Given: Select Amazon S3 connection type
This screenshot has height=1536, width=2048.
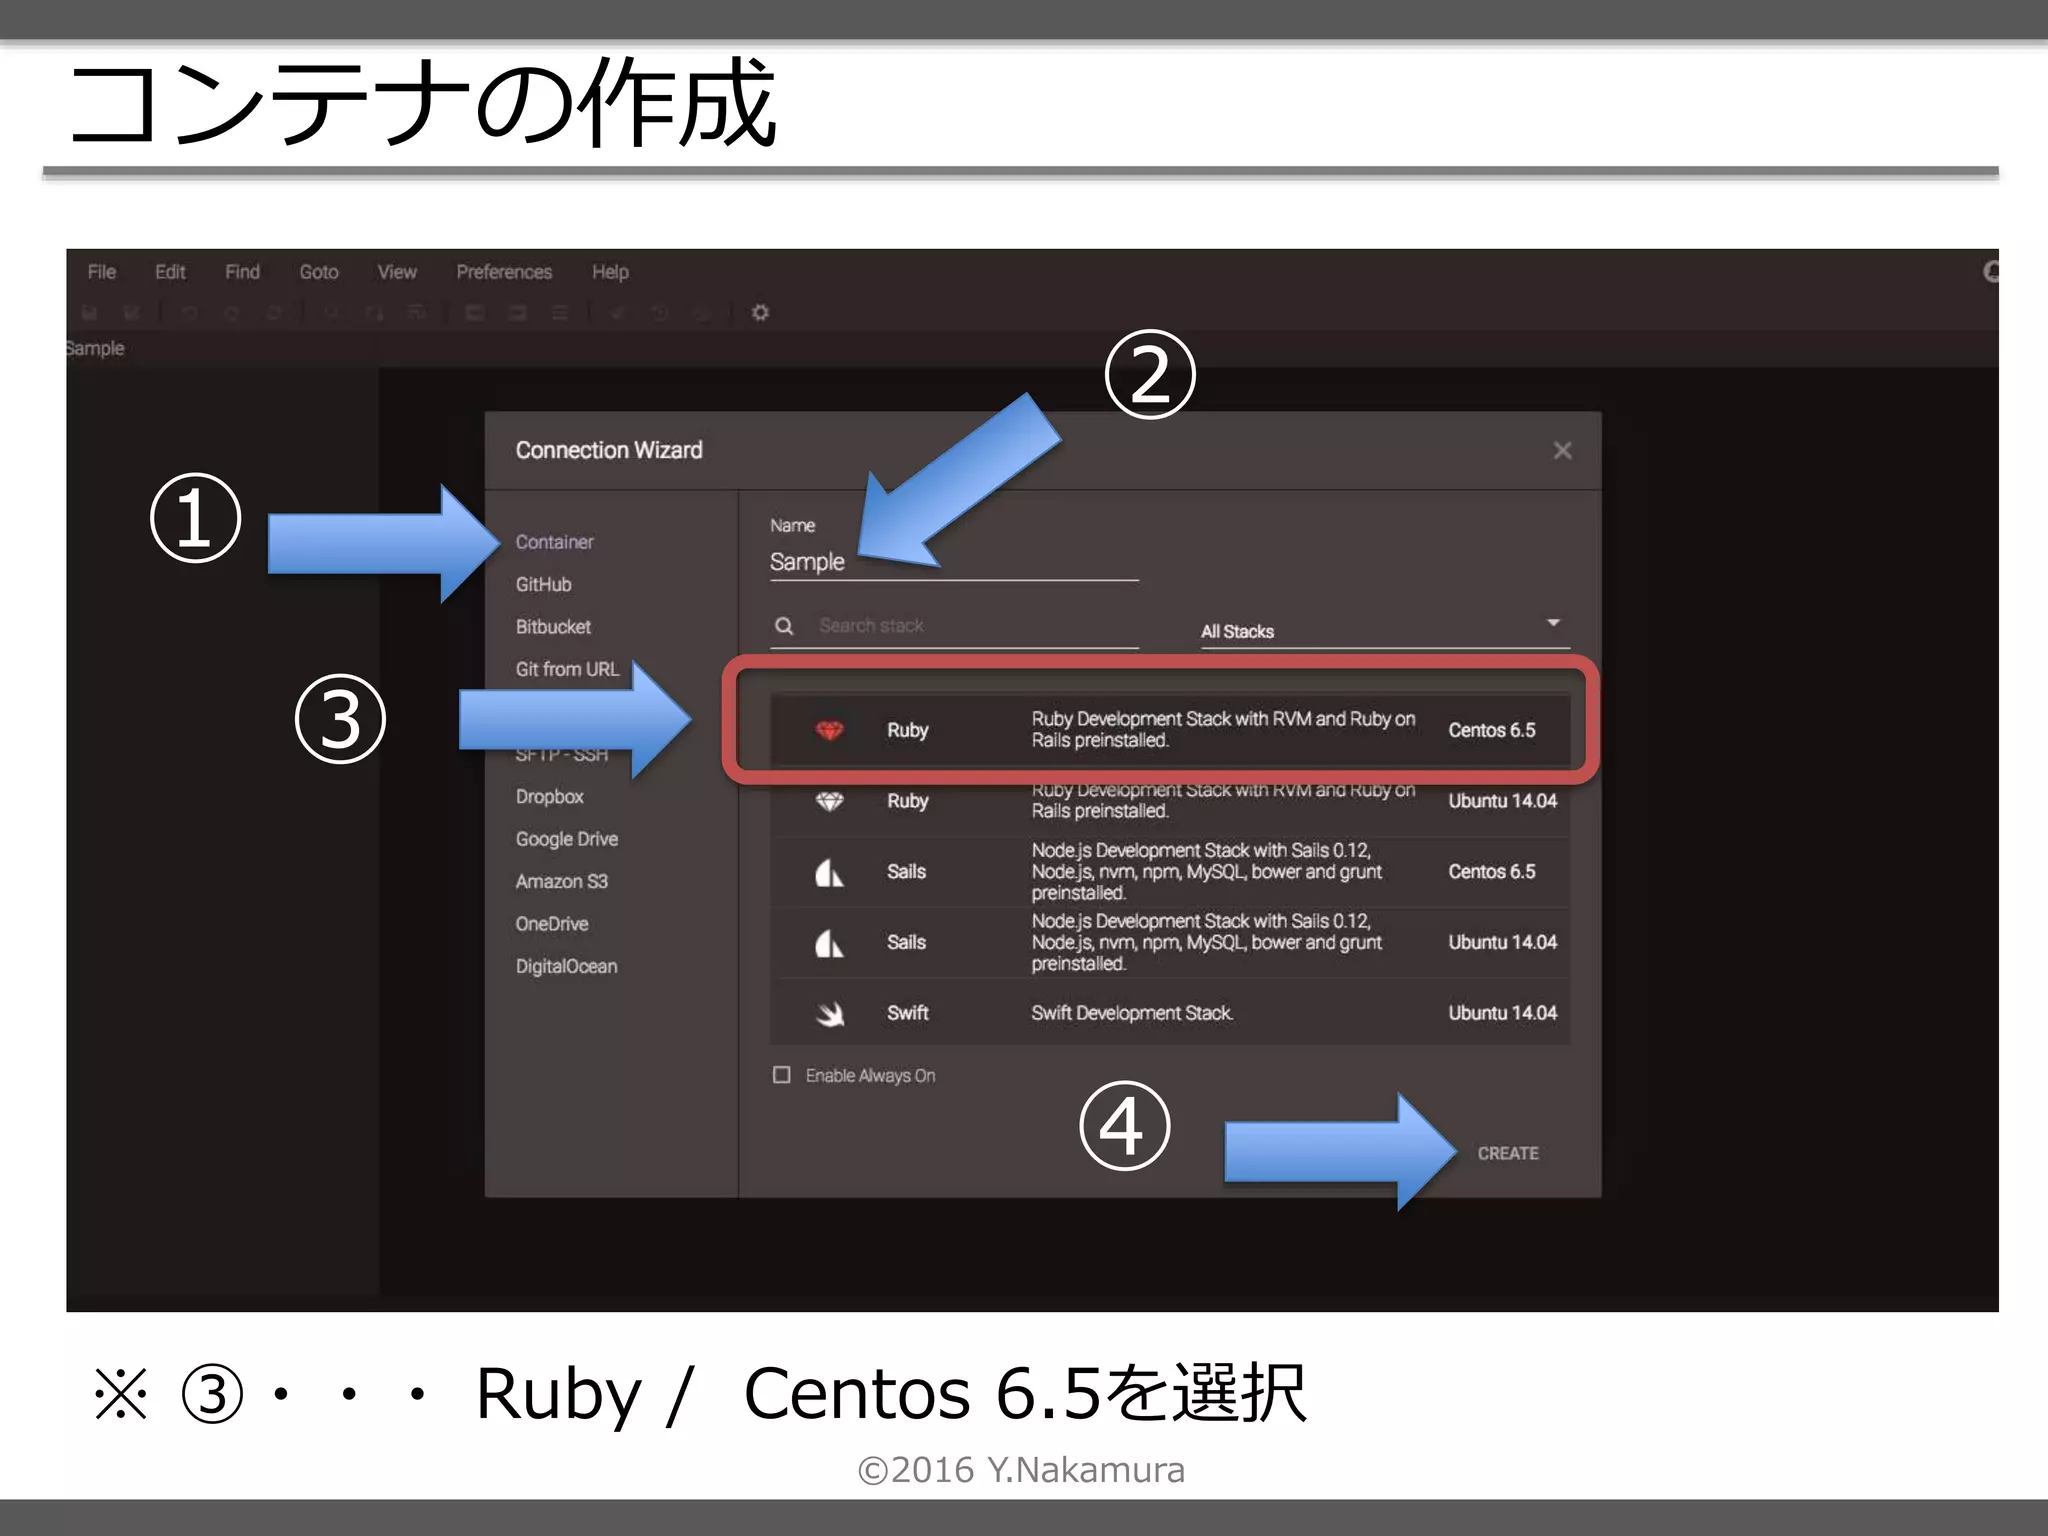Looking at the screenshot, I should [x=562, y=881].
